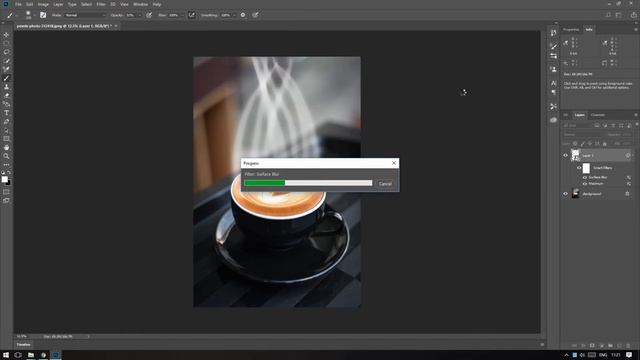Open the Opacity slider arrow in options bar
The image size is (640, 360).
pyautogui.click(x=140, y=15)
